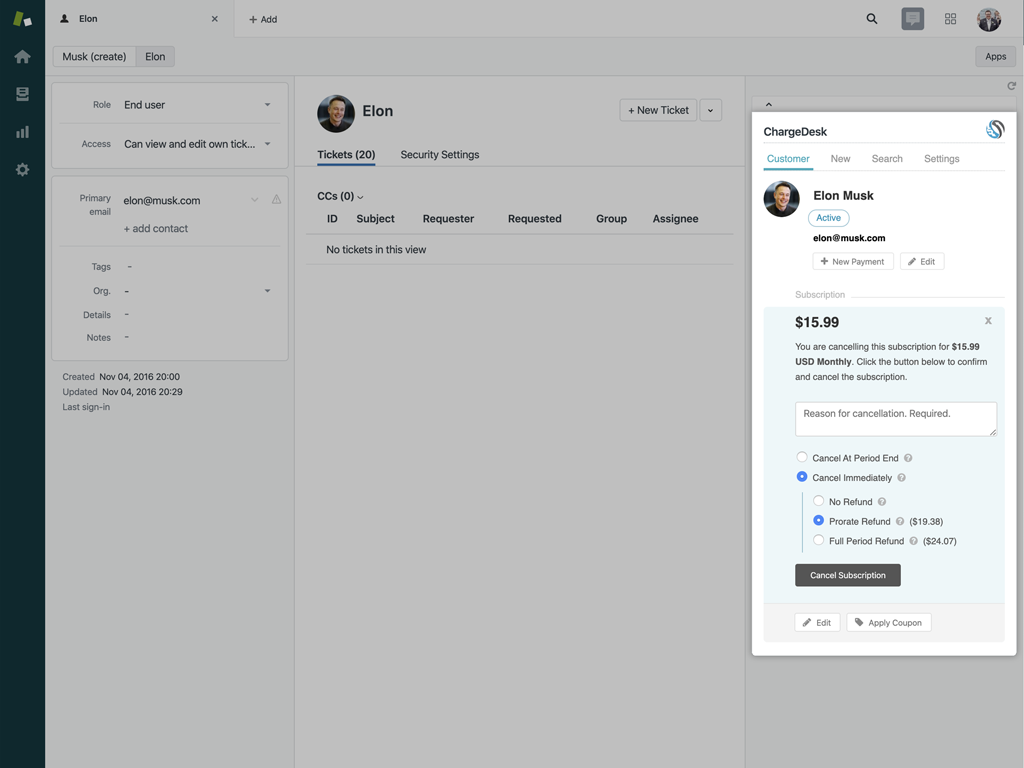The height and width of the screenshot is (768, 1024).
Task: Open the Admin gear icon
Action: [x=22, y=170]
